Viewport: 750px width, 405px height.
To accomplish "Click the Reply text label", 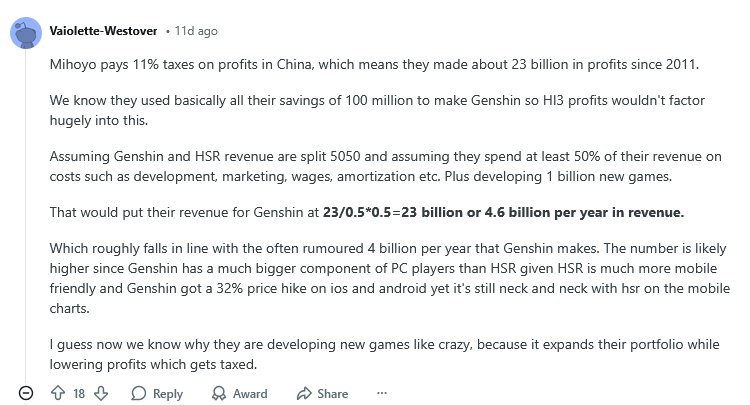I will coord(168,394).
